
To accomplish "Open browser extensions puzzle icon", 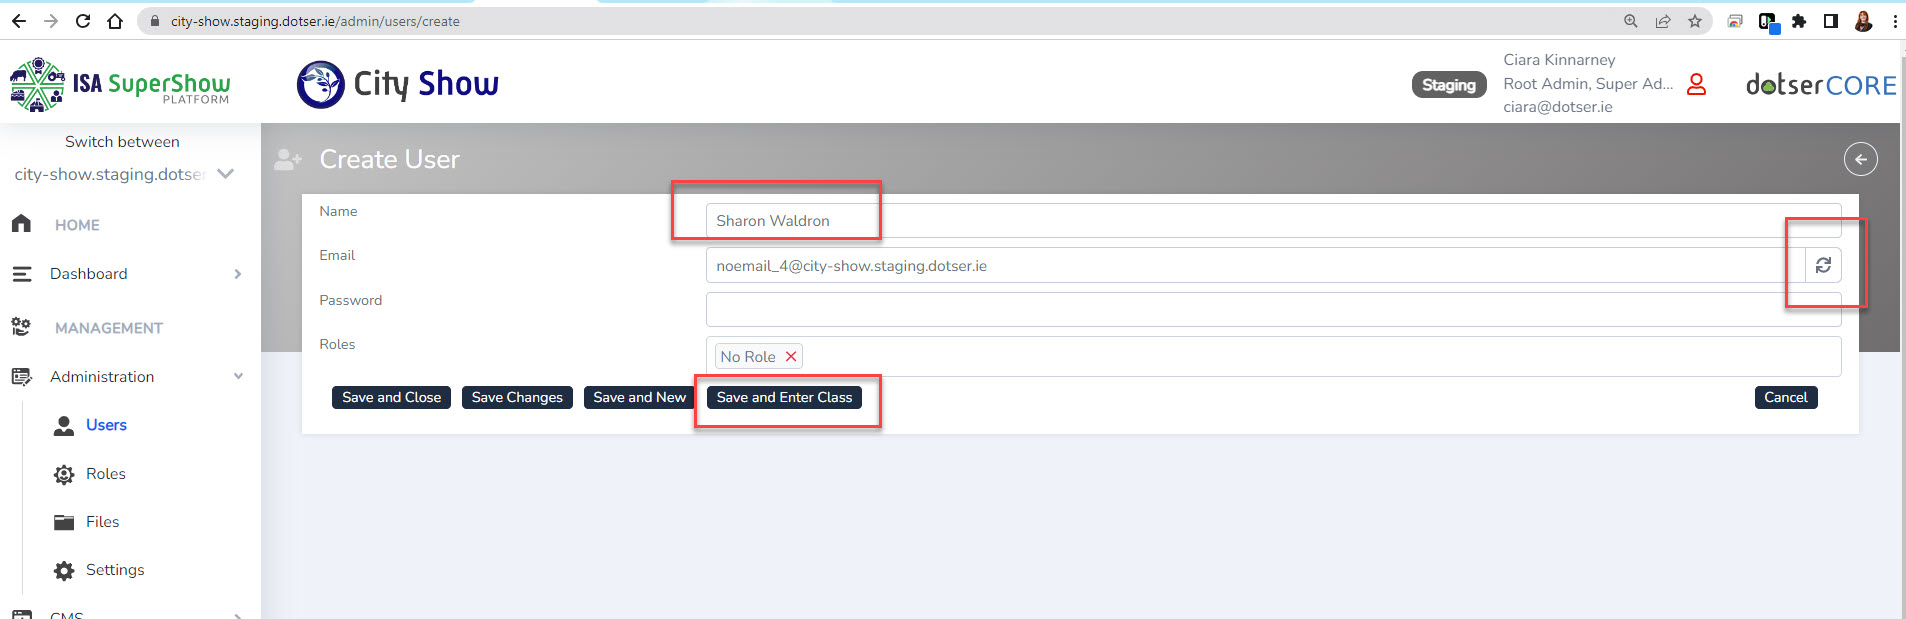I will pos(1799,21).
